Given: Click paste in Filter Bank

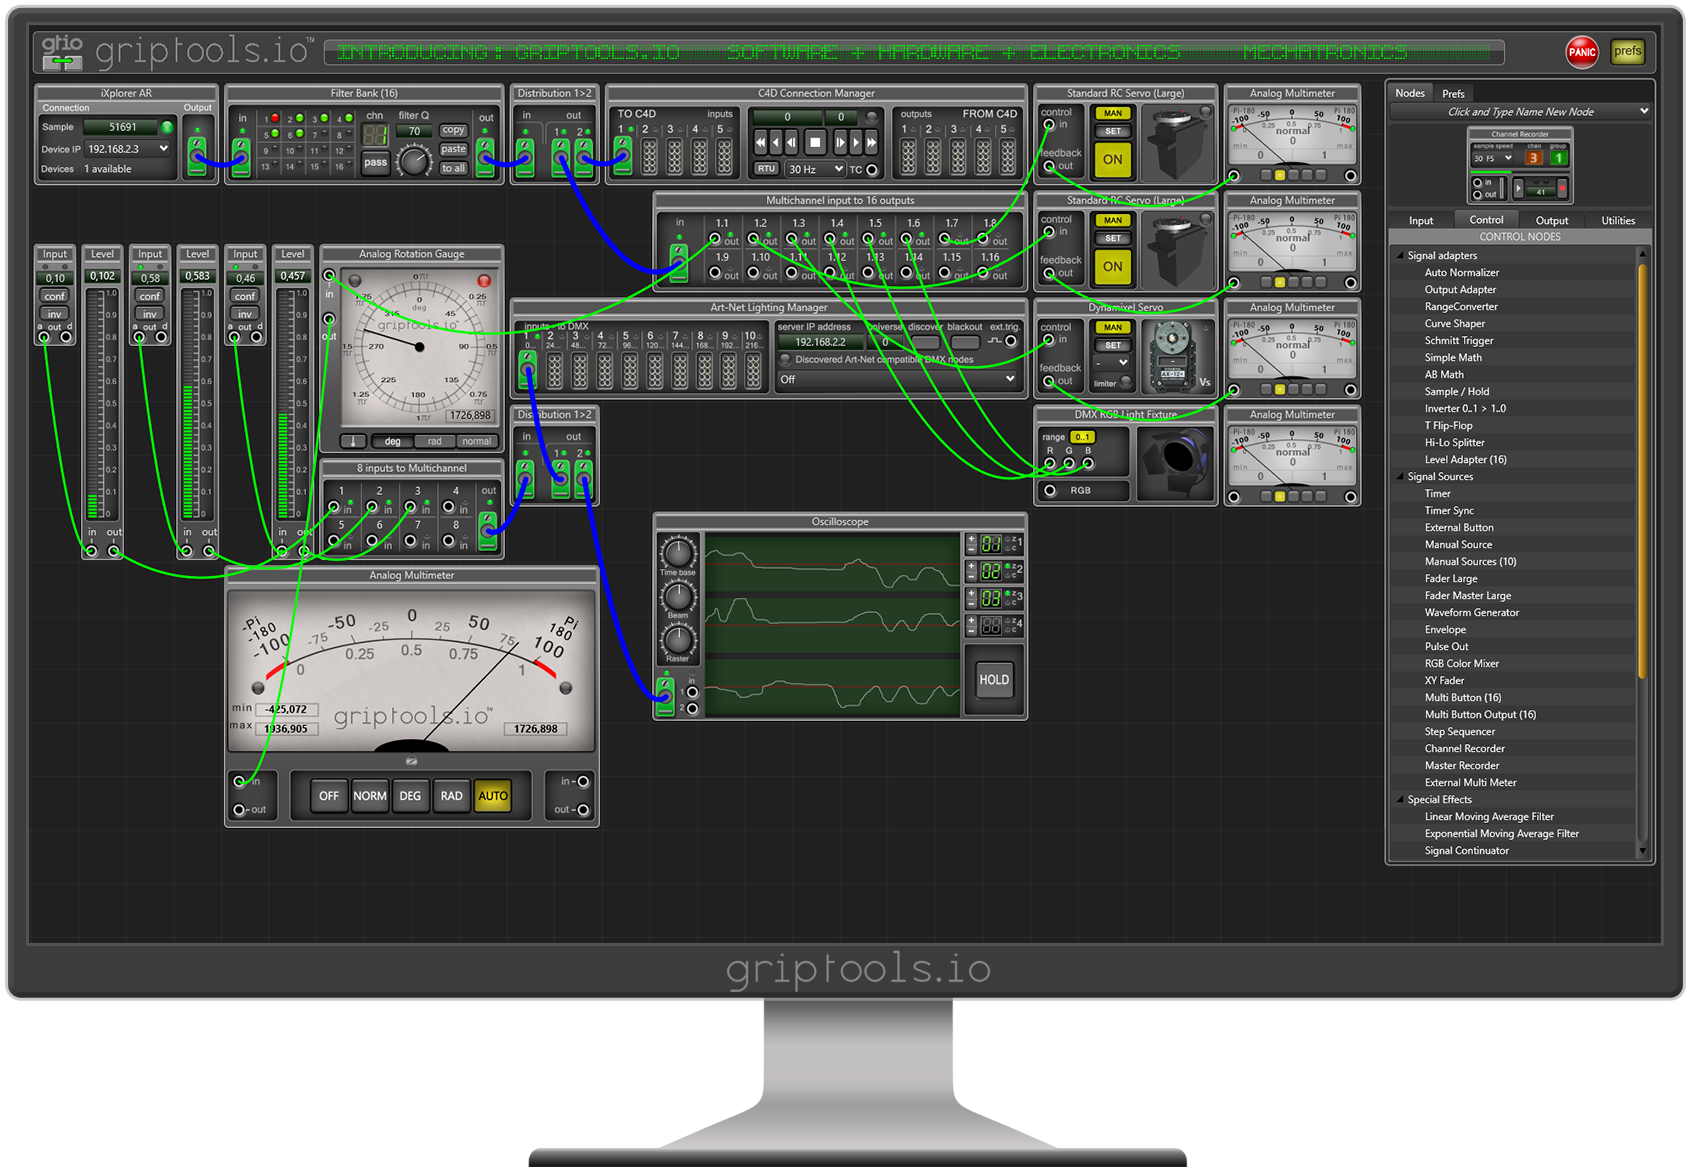Looking at the screenshot, I should click(x=453, y=149).
